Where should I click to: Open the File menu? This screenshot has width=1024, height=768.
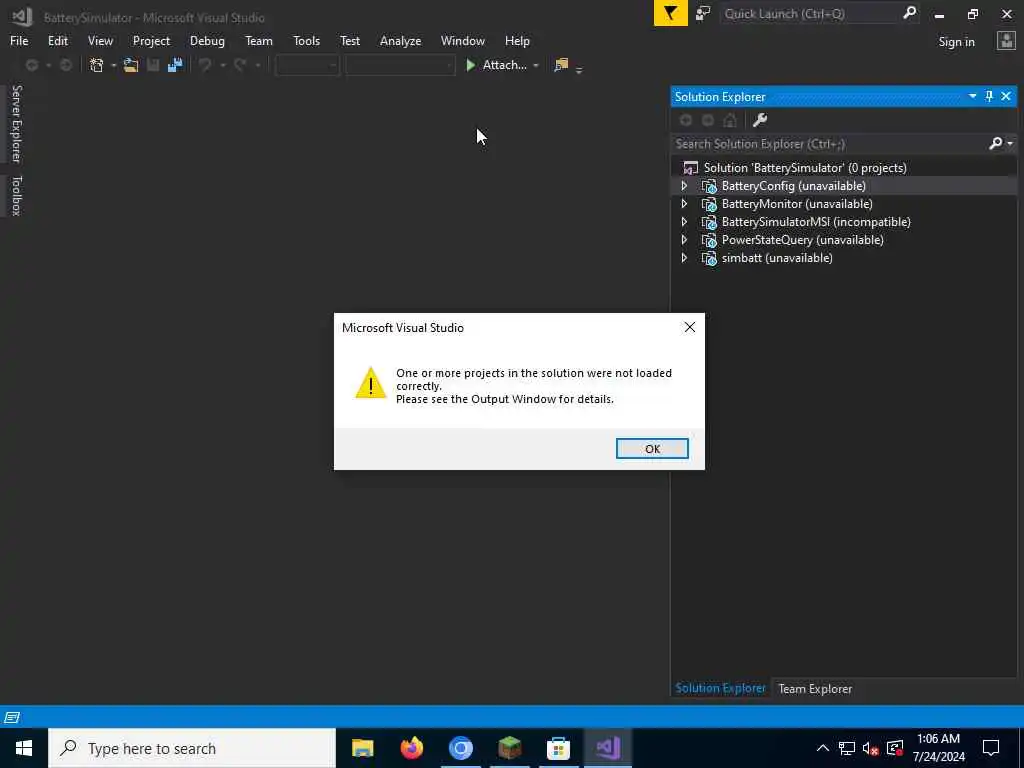[19, 40]
